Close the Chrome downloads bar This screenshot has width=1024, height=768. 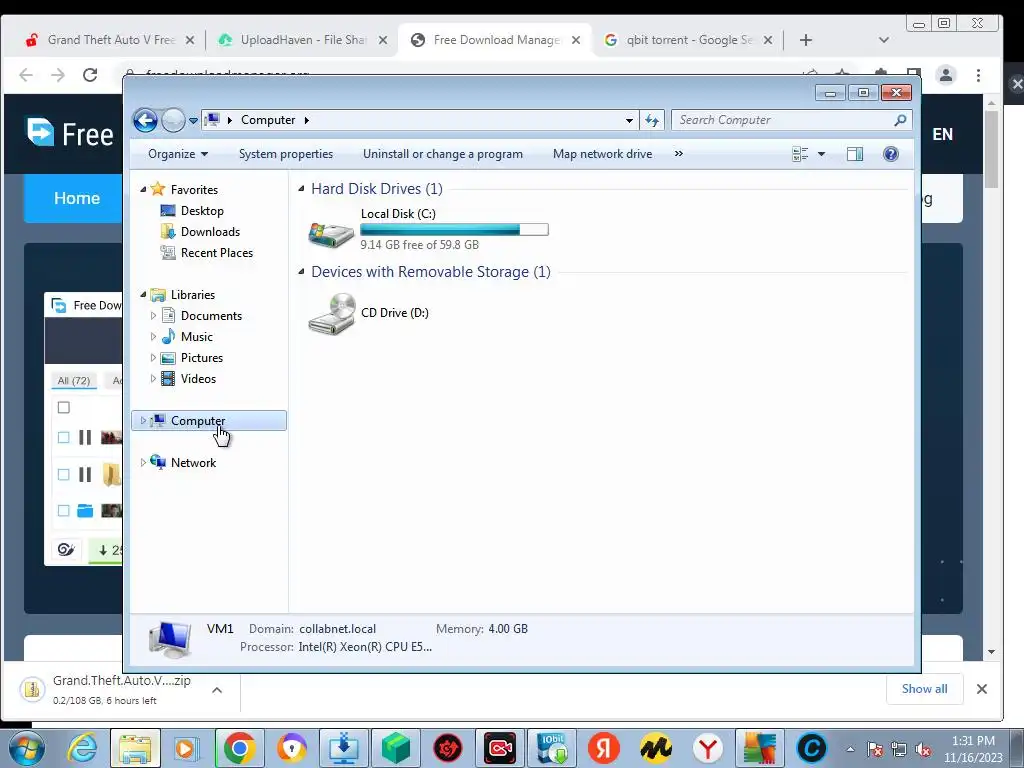point(982,688)
